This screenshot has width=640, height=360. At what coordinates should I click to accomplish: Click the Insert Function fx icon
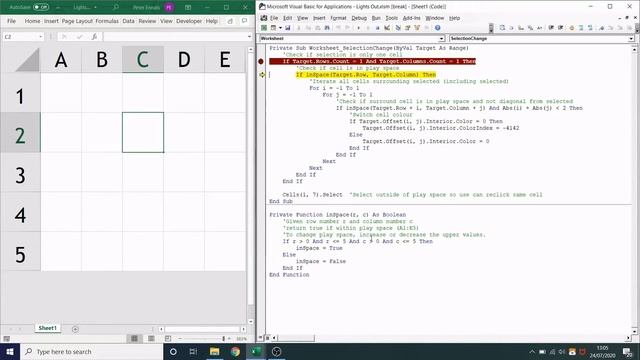click(x=94, y=37)
